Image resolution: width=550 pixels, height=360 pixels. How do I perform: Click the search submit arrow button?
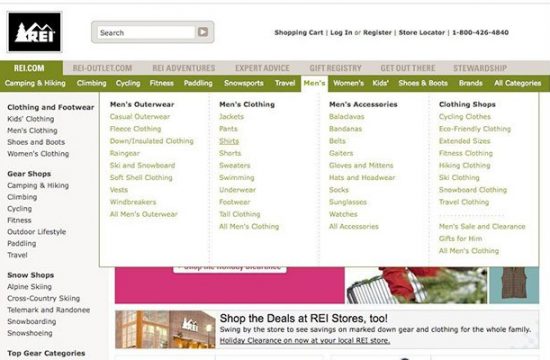click(203, 32)
